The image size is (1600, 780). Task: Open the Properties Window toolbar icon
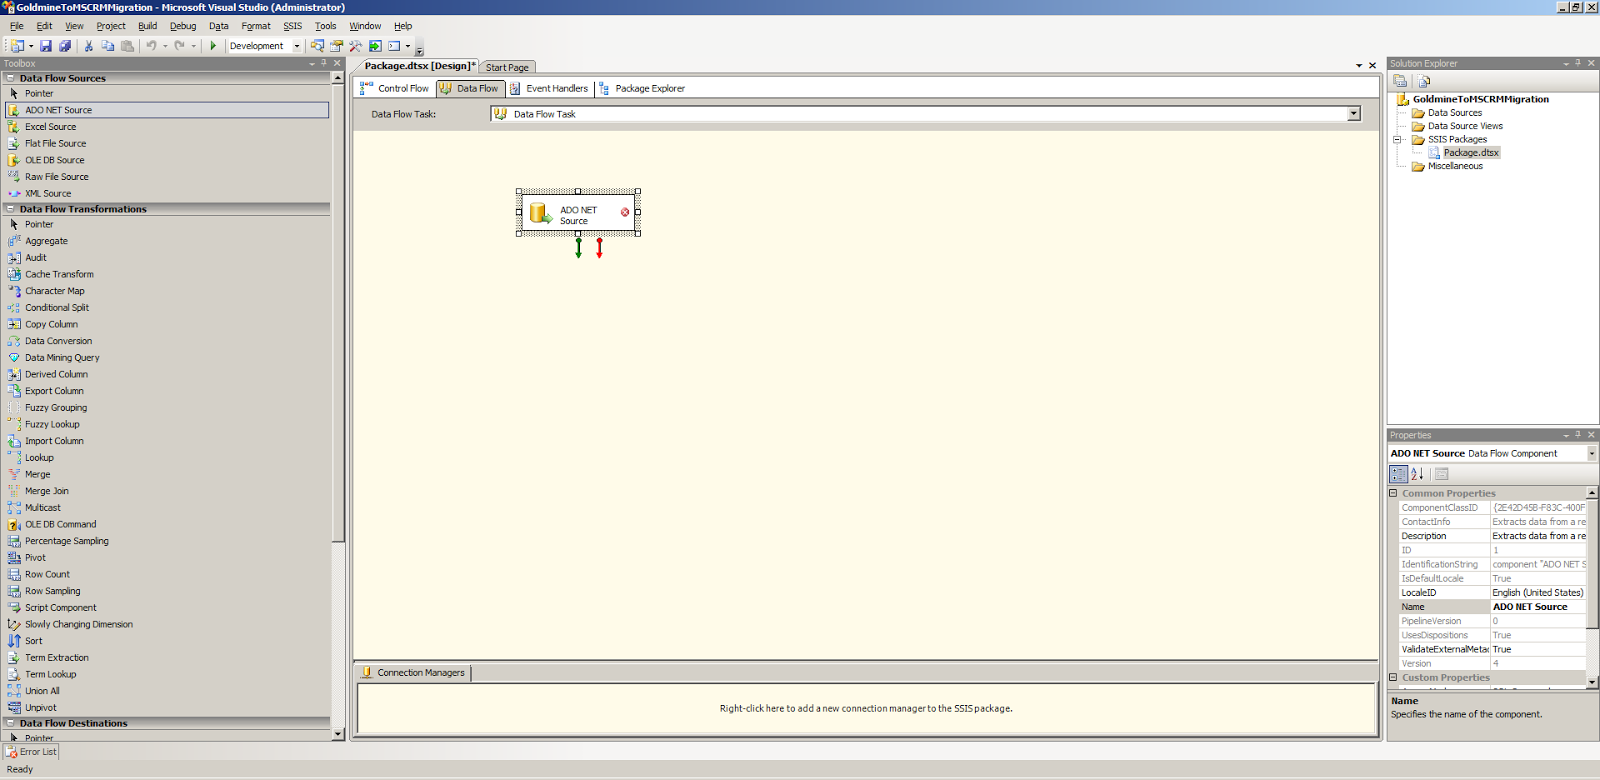tap(337, 46)
